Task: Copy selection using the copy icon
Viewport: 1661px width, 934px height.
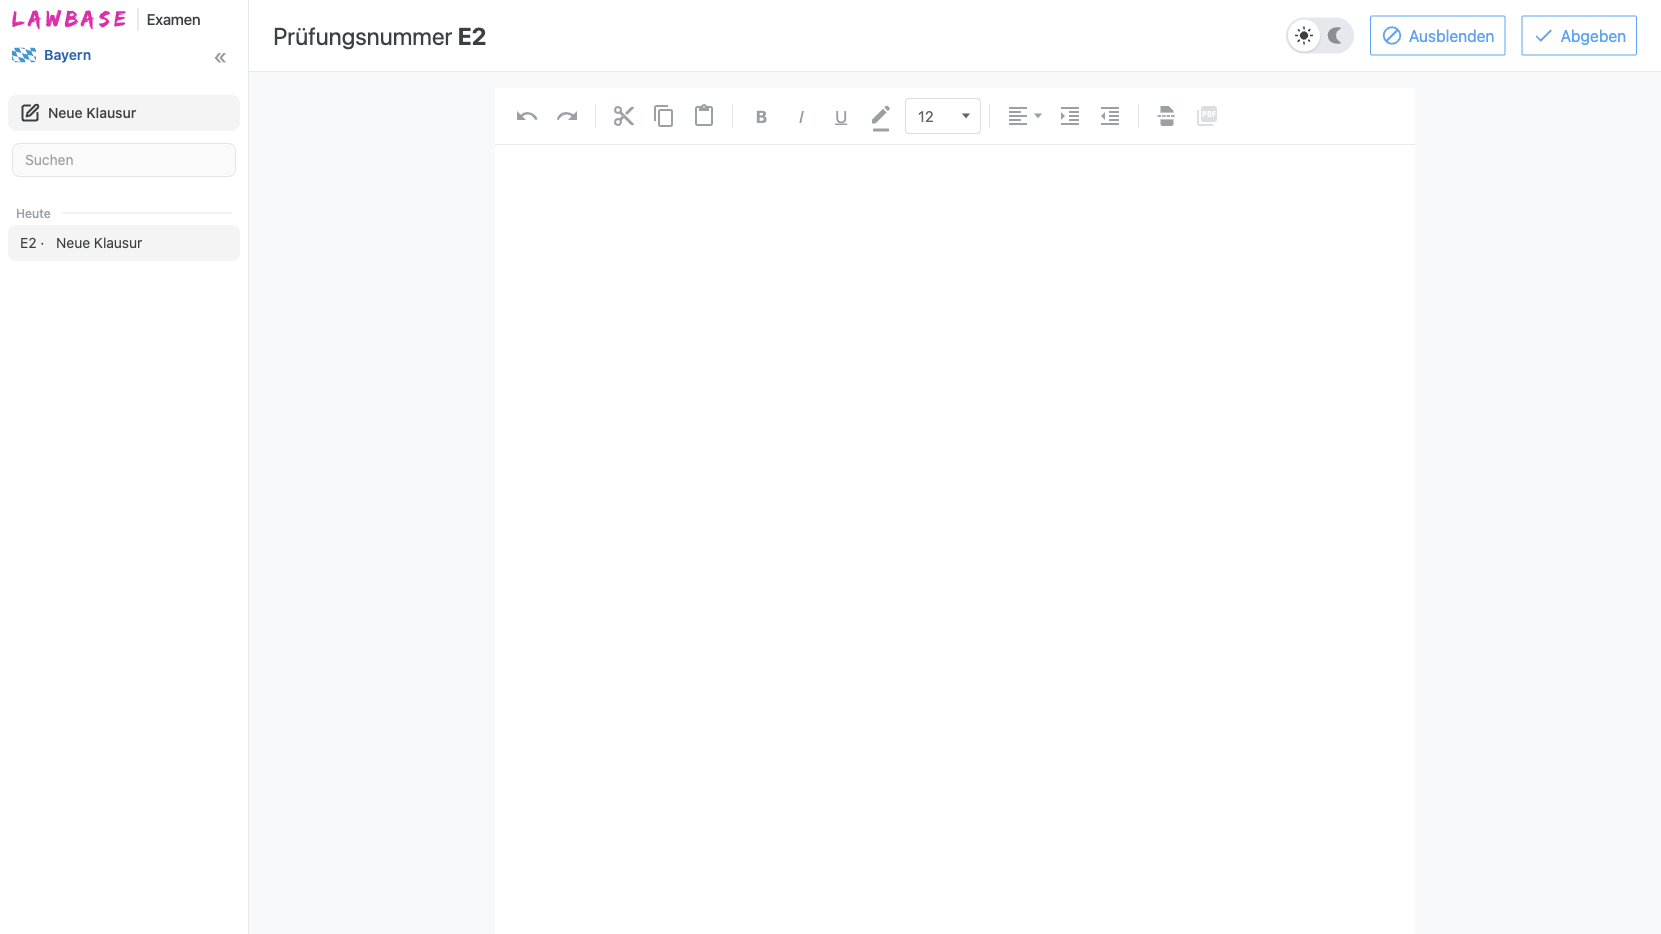Action: coord(664,116)
